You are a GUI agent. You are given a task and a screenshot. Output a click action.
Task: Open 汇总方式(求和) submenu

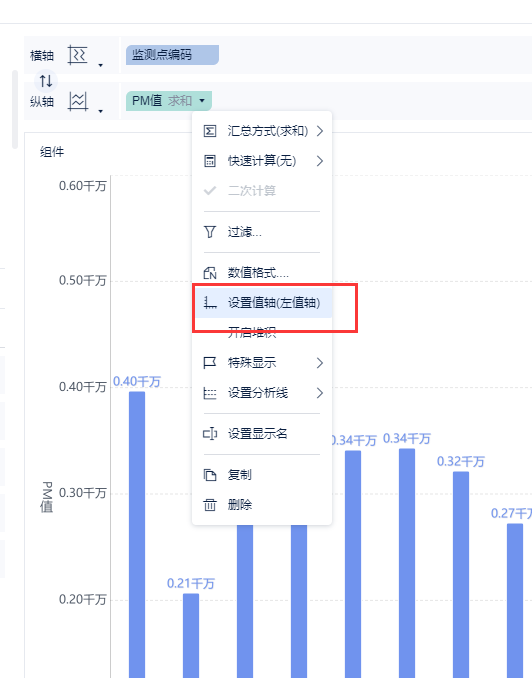pyautogui.click(x=262, y=131)
